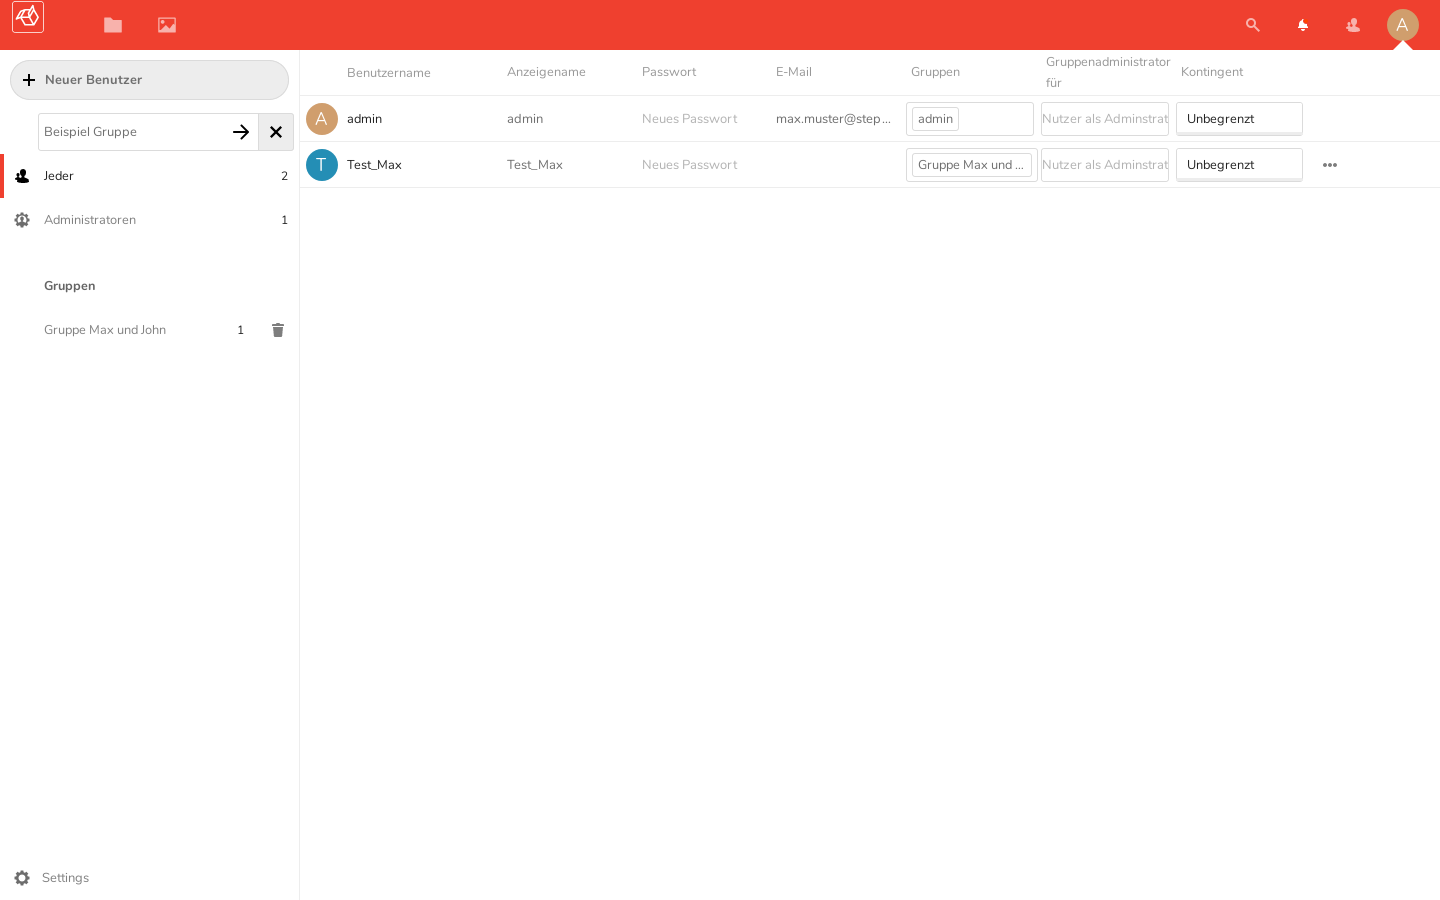Click the admin user avatar in table
The height and width of the screenshot is (900, 1440).
click(x=322, y=119)
